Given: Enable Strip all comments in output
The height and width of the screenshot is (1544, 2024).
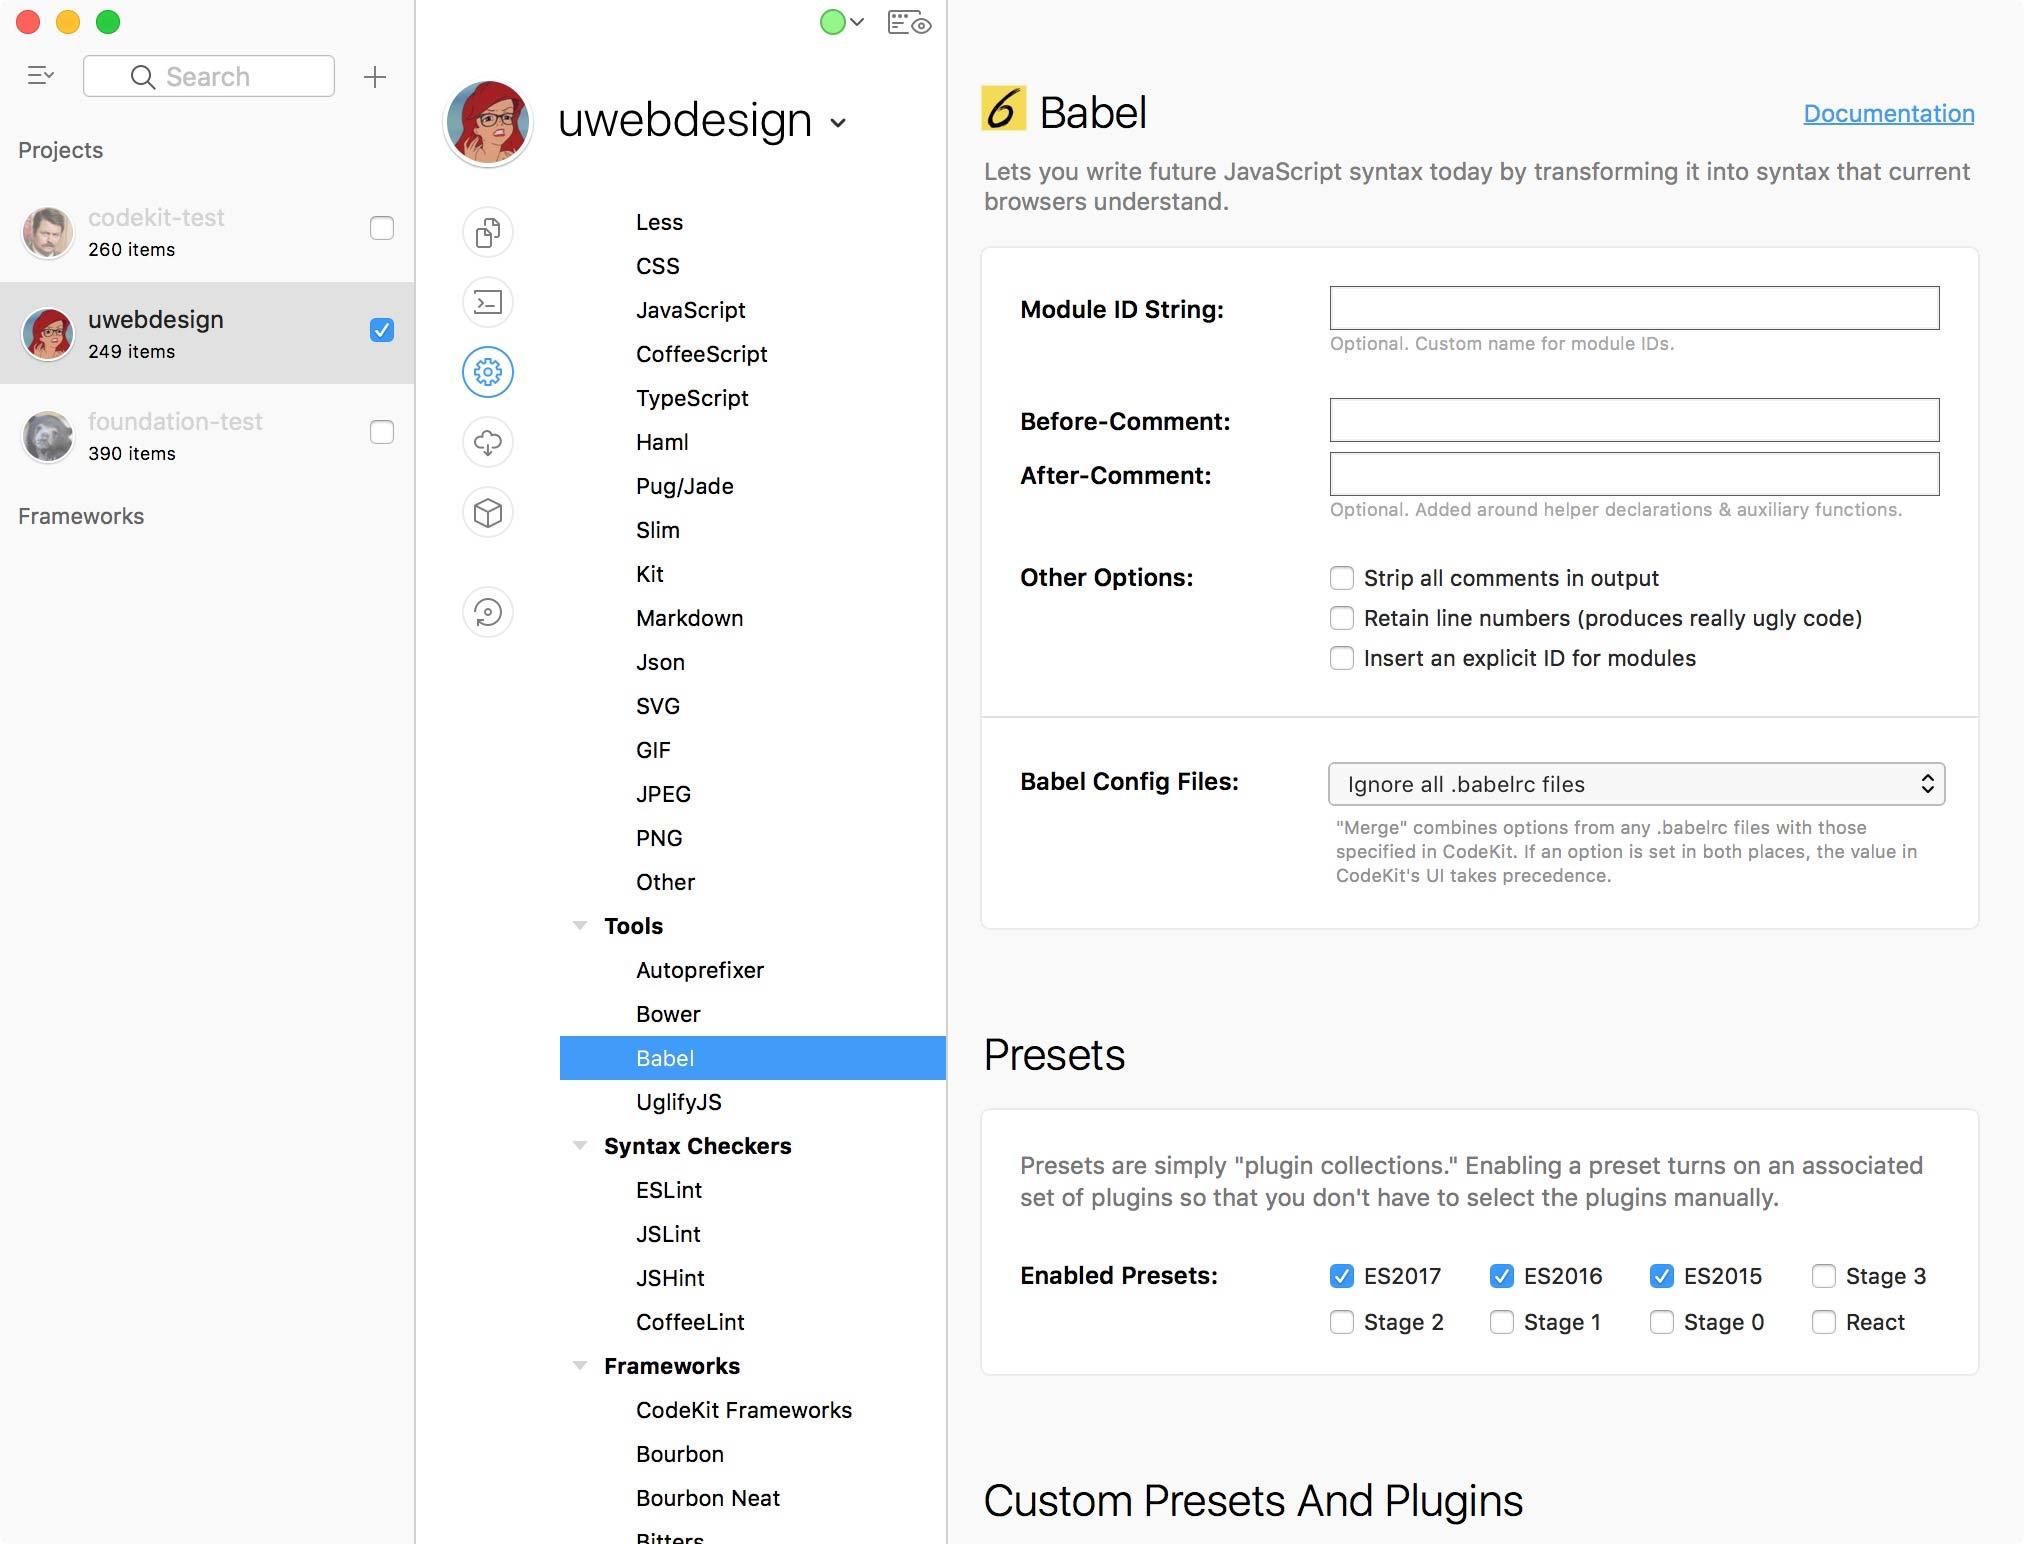Looking at the screenshot, I should tap(1342, 578).
